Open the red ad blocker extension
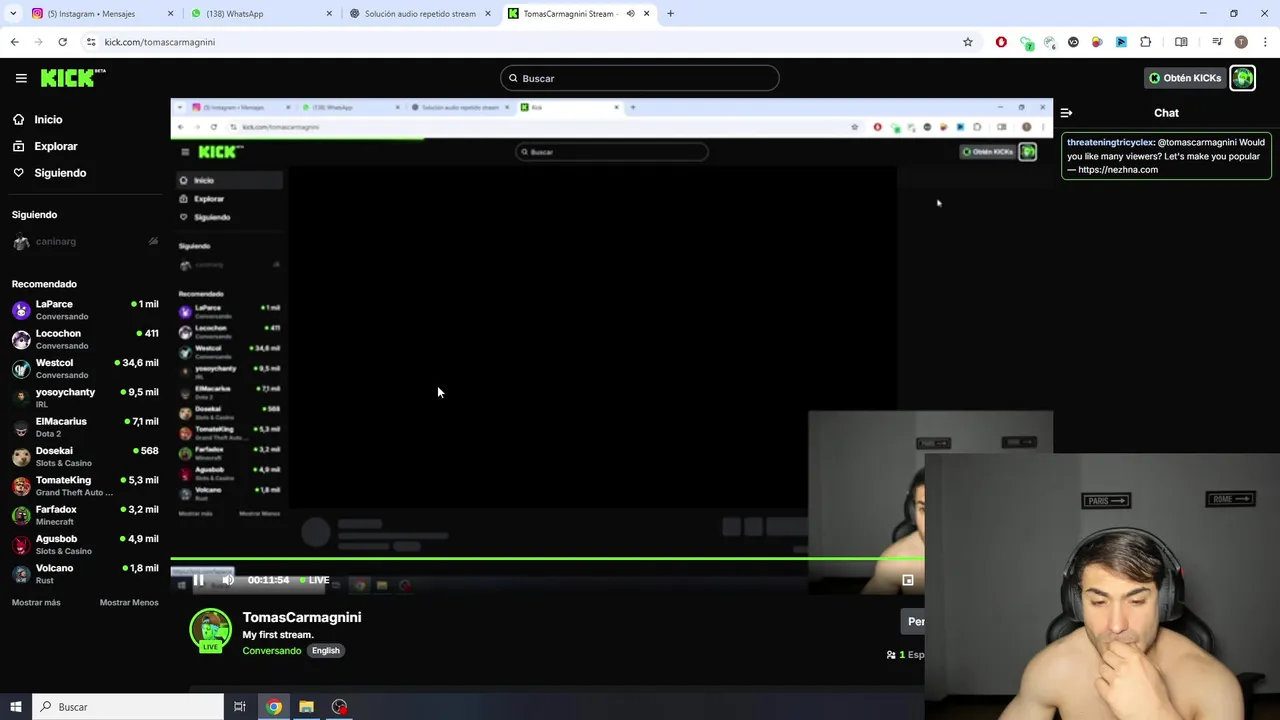This screenshot has width=1280, height=720. pyautogui.click(x=1001, y=42)
